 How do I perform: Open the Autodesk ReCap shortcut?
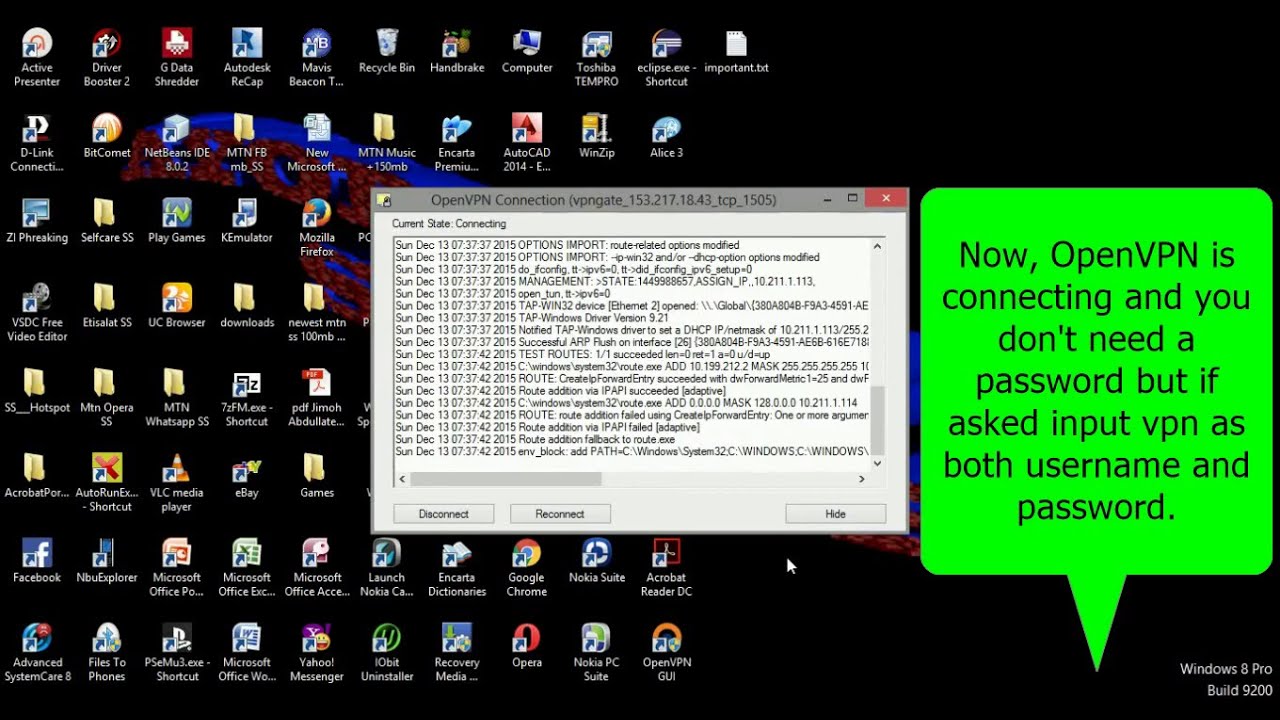[x=247, y=58]
